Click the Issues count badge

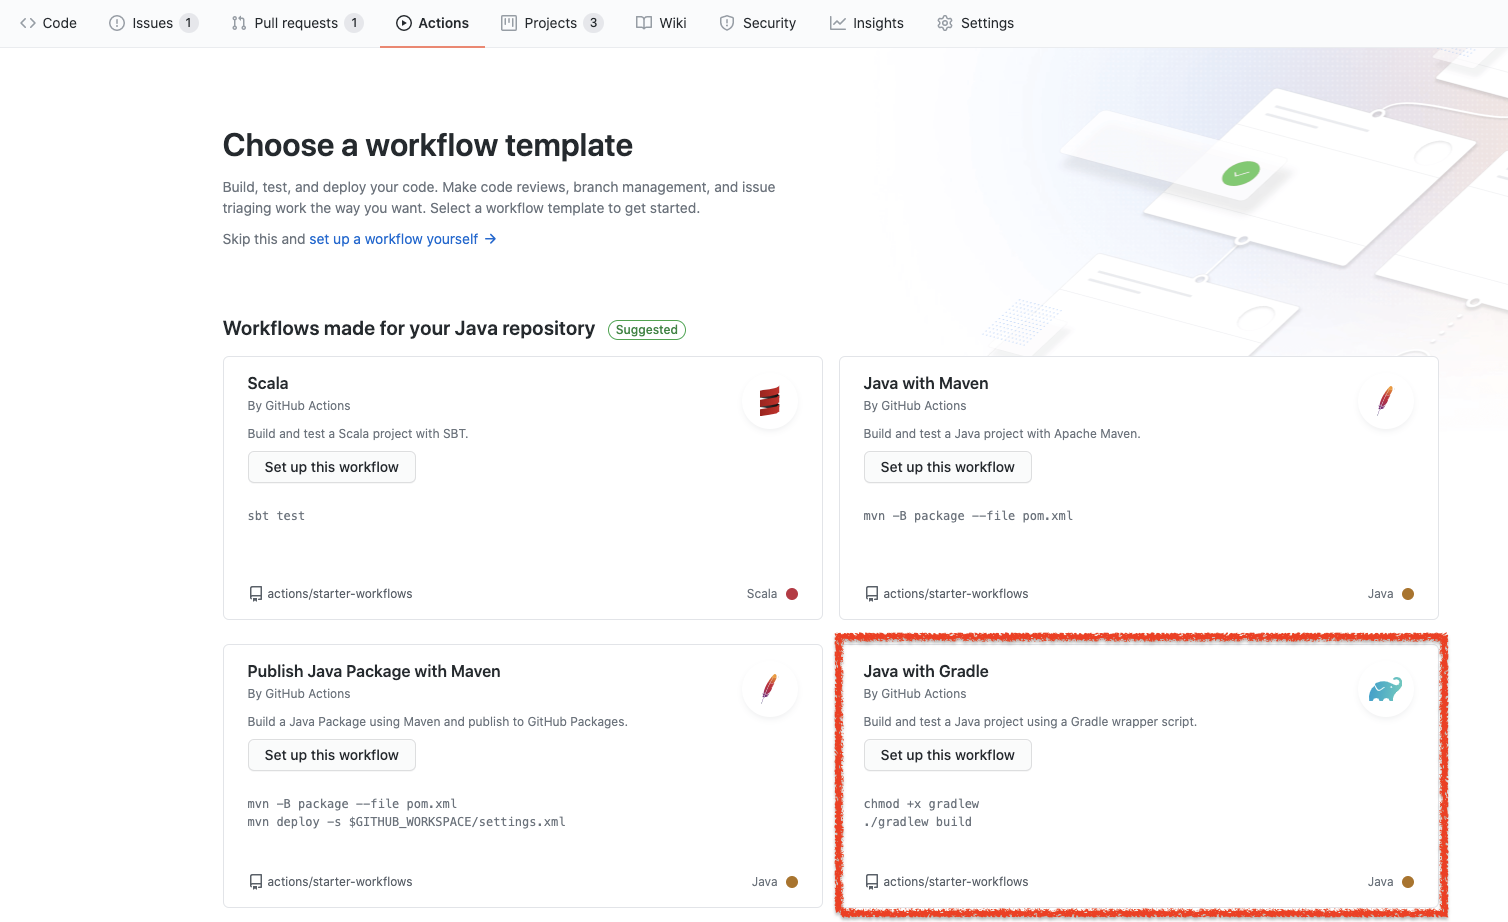[188, 23]
